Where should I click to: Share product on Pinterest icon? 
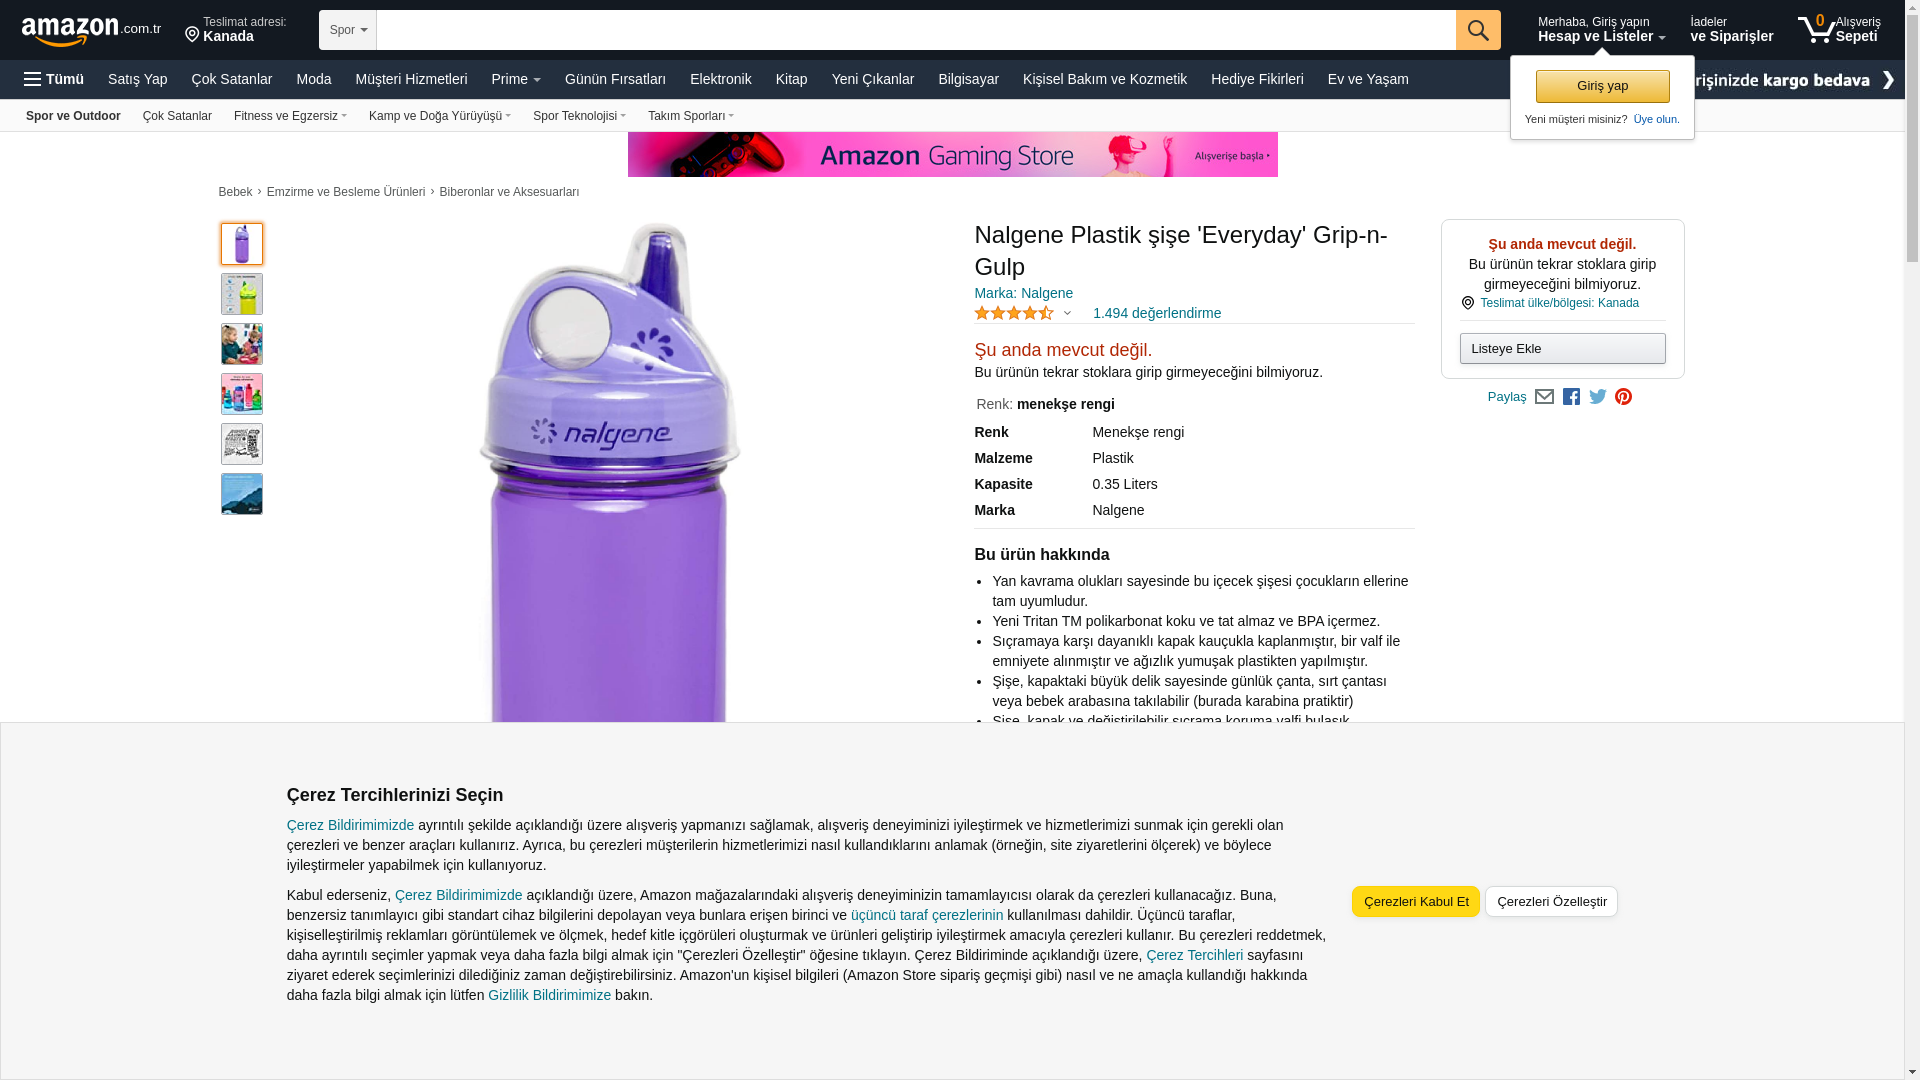pos(1623,397)
